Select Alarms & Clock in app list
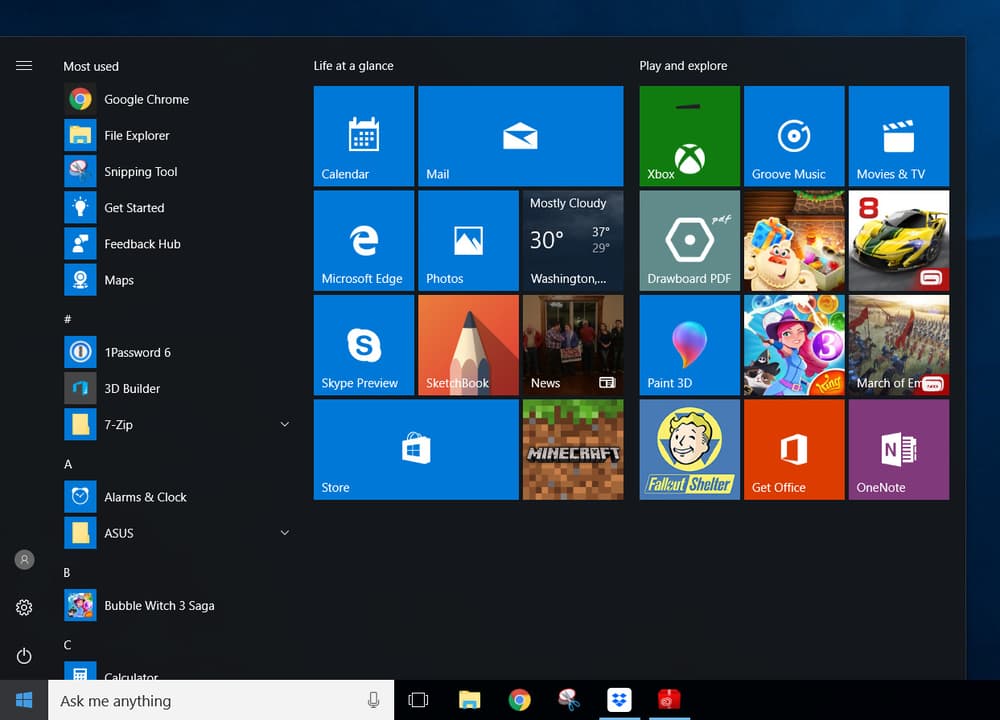This screenshot has width=1000, height=720. pos(177,497)
